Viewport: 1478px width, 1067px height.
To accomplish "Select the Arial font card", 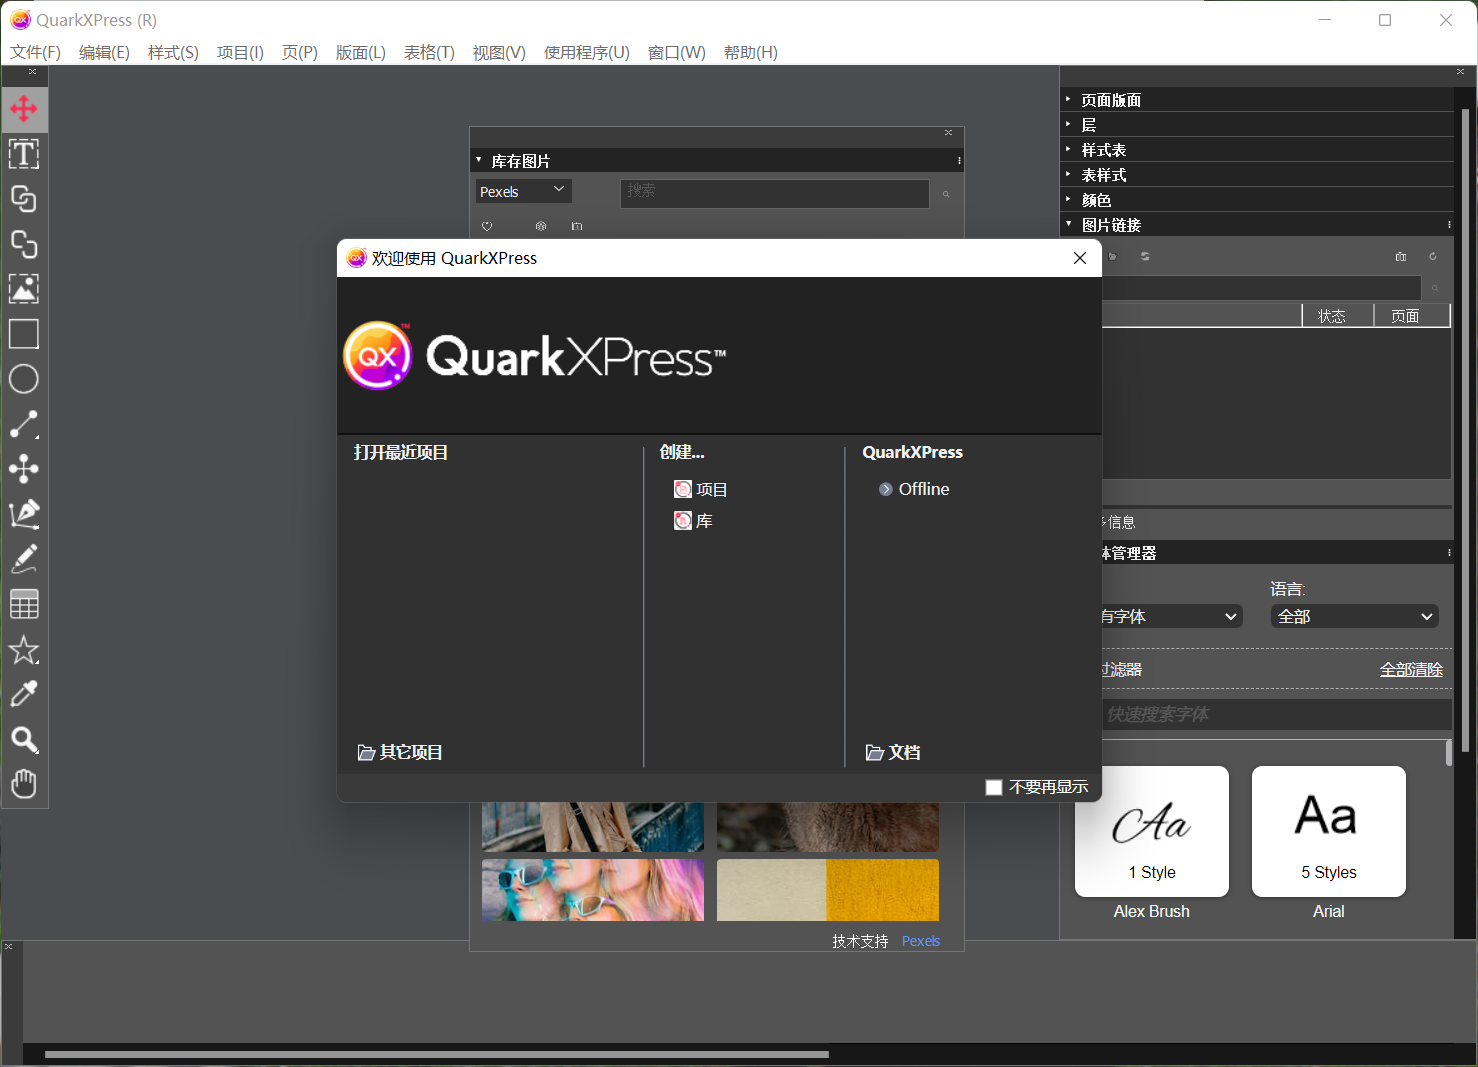I will [x=1329, y=832].
